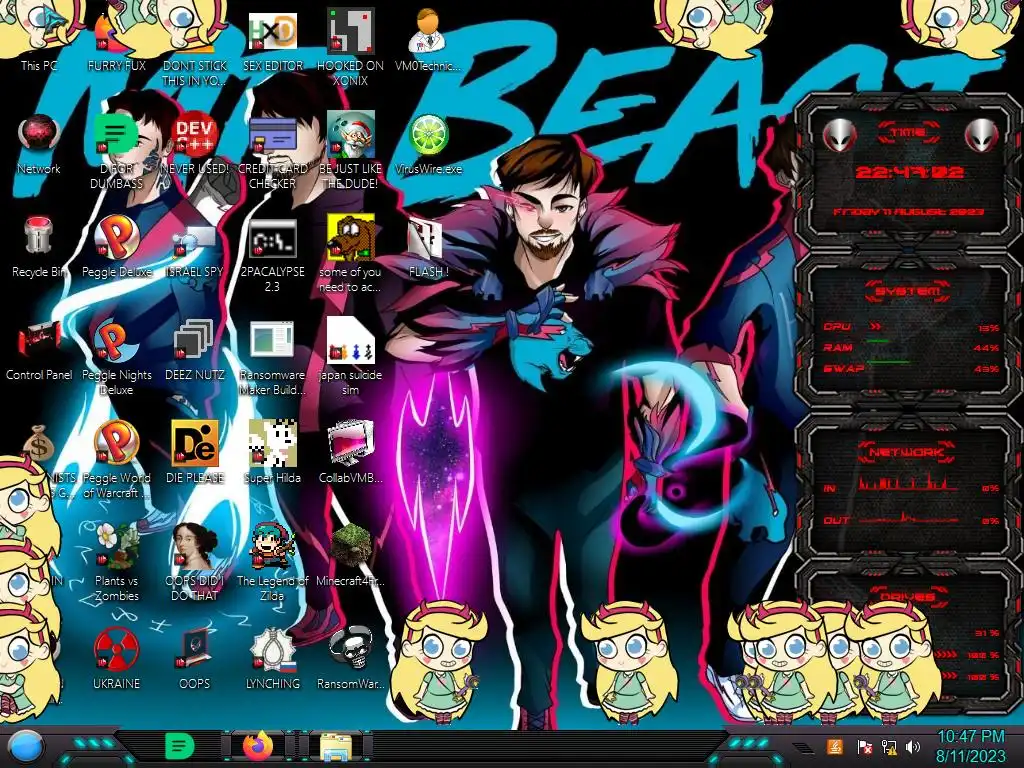Click the orange tray application icon

click(x=835, y=746)
